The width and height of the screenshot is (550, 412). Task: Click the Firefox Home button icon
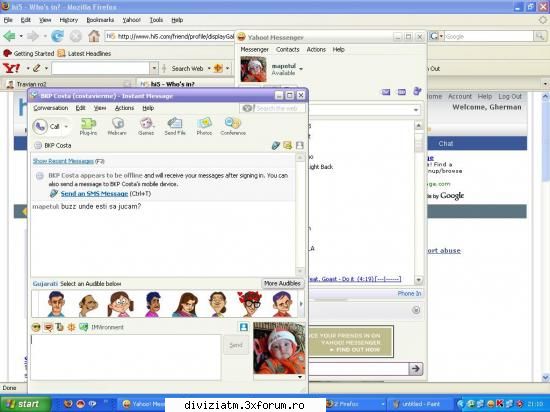pyautogui.click(x=94, y=36)
